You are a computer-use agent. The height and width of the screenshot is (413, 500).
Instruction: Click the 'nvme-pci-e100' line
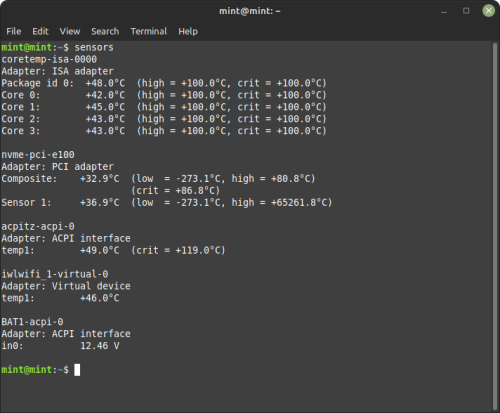[x=38, y=155]
